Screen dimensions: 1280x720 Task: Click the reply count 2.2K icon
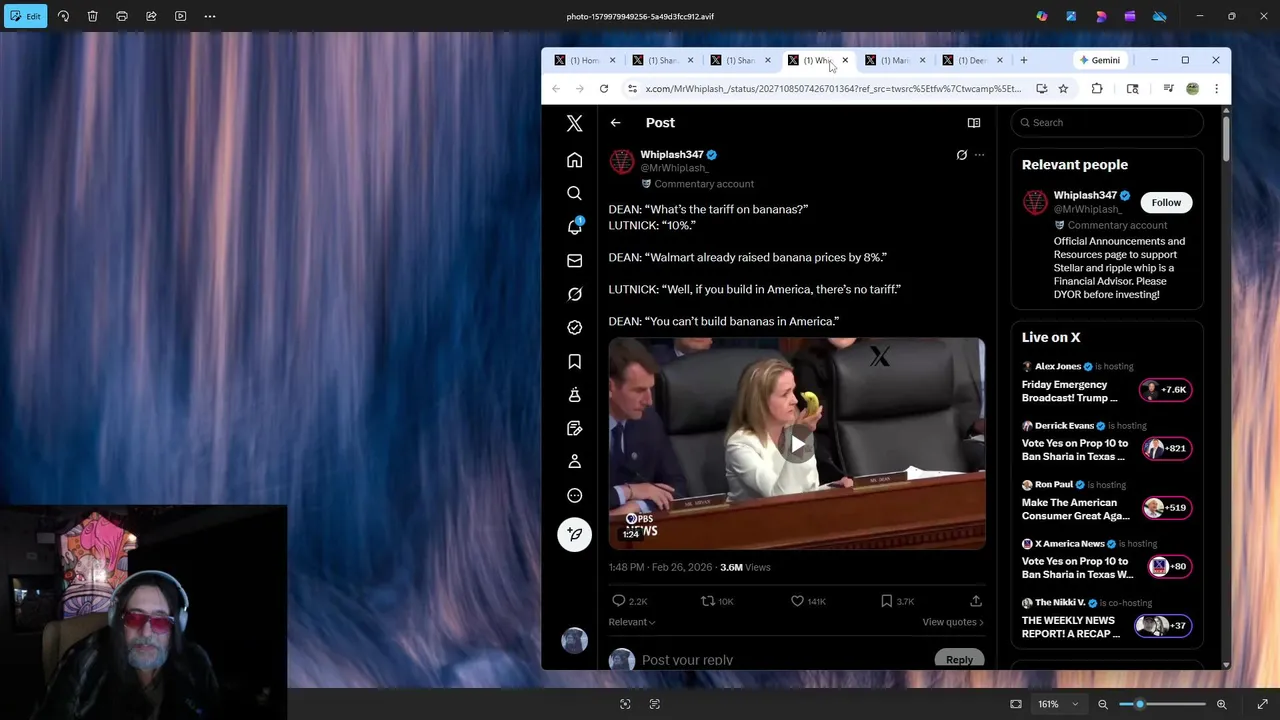[629, 601]
